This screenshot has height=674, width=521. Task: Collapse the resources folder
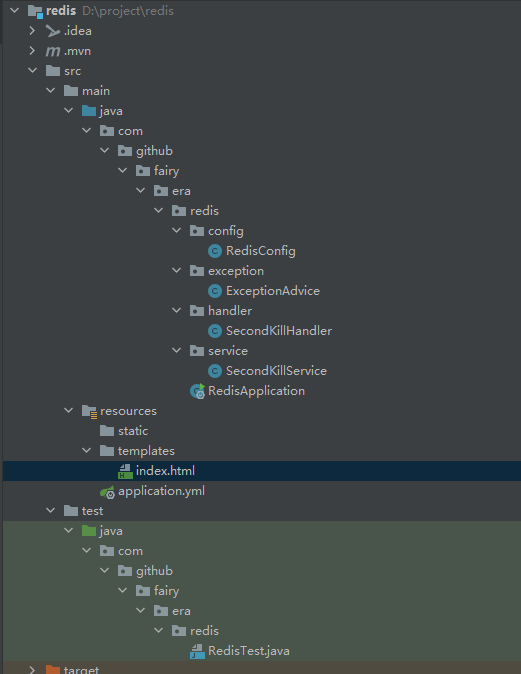coord(69,411)
